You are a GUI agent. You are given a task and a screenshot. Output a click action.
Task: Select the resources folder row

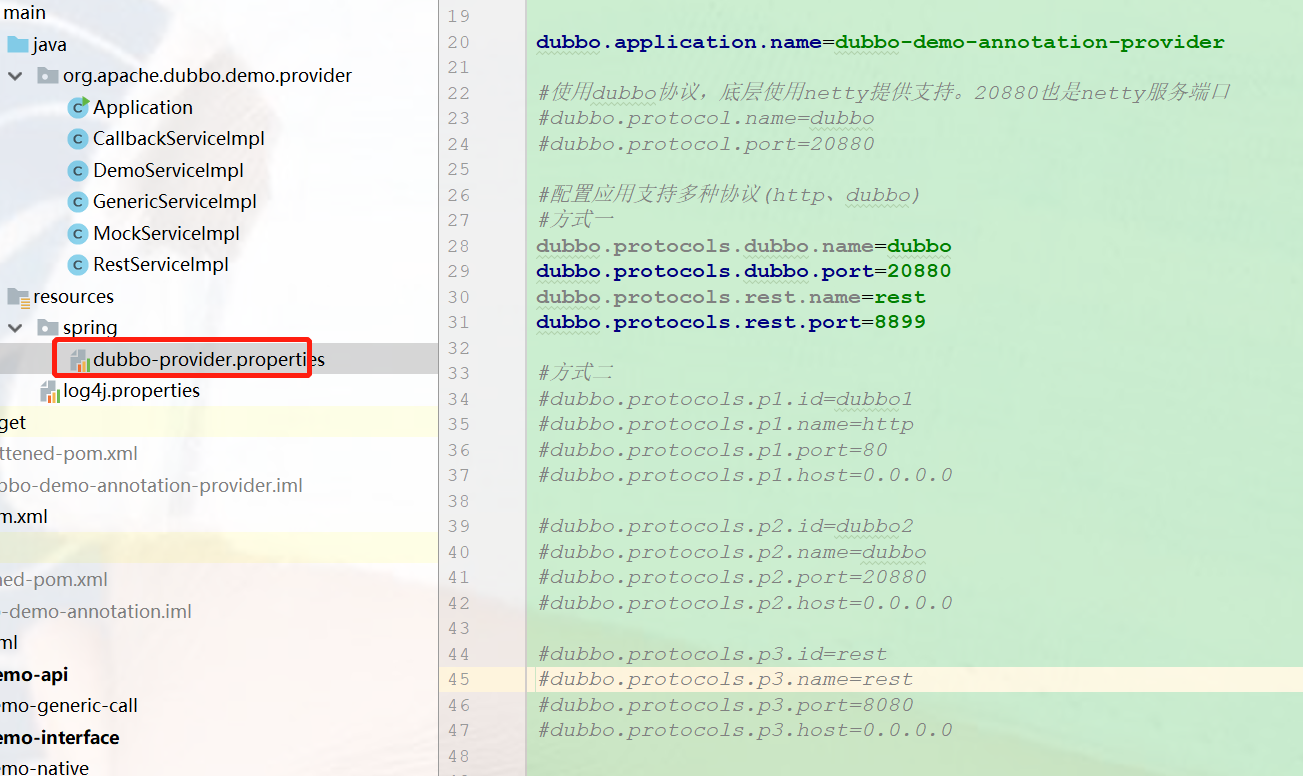(x=219, y=297)
